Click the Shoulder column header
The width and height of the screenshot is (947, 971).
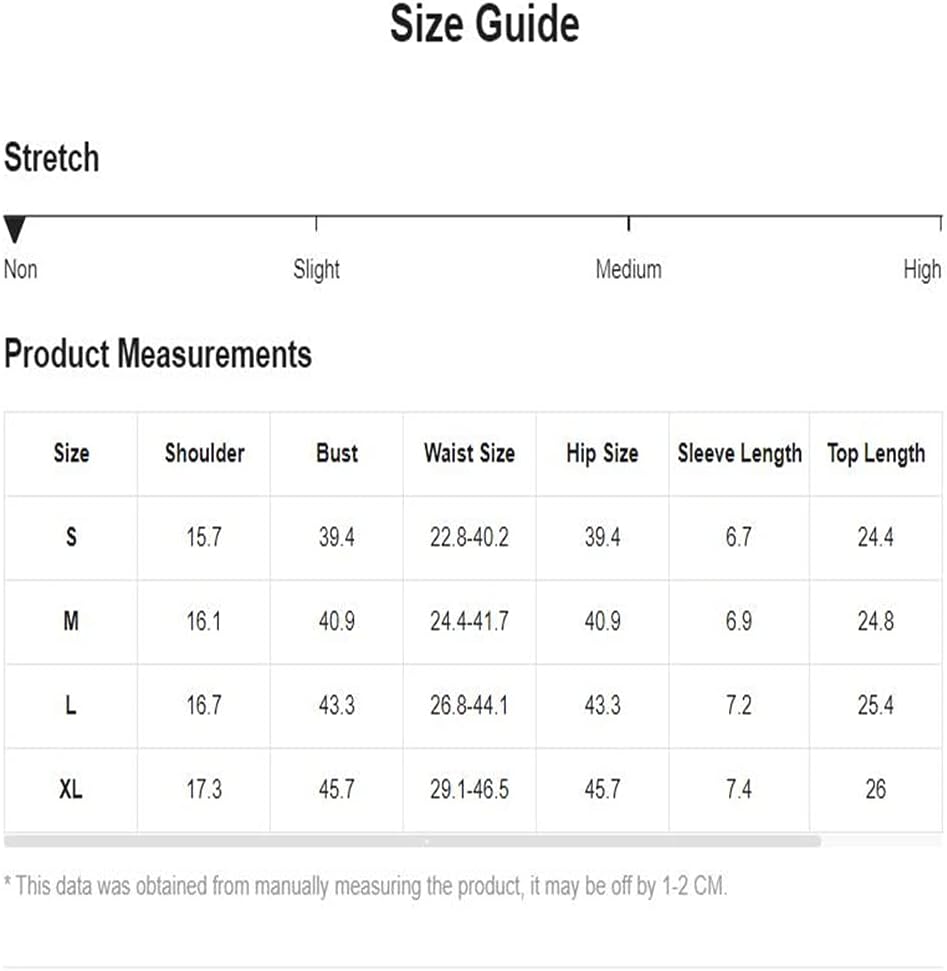[204, 453]
